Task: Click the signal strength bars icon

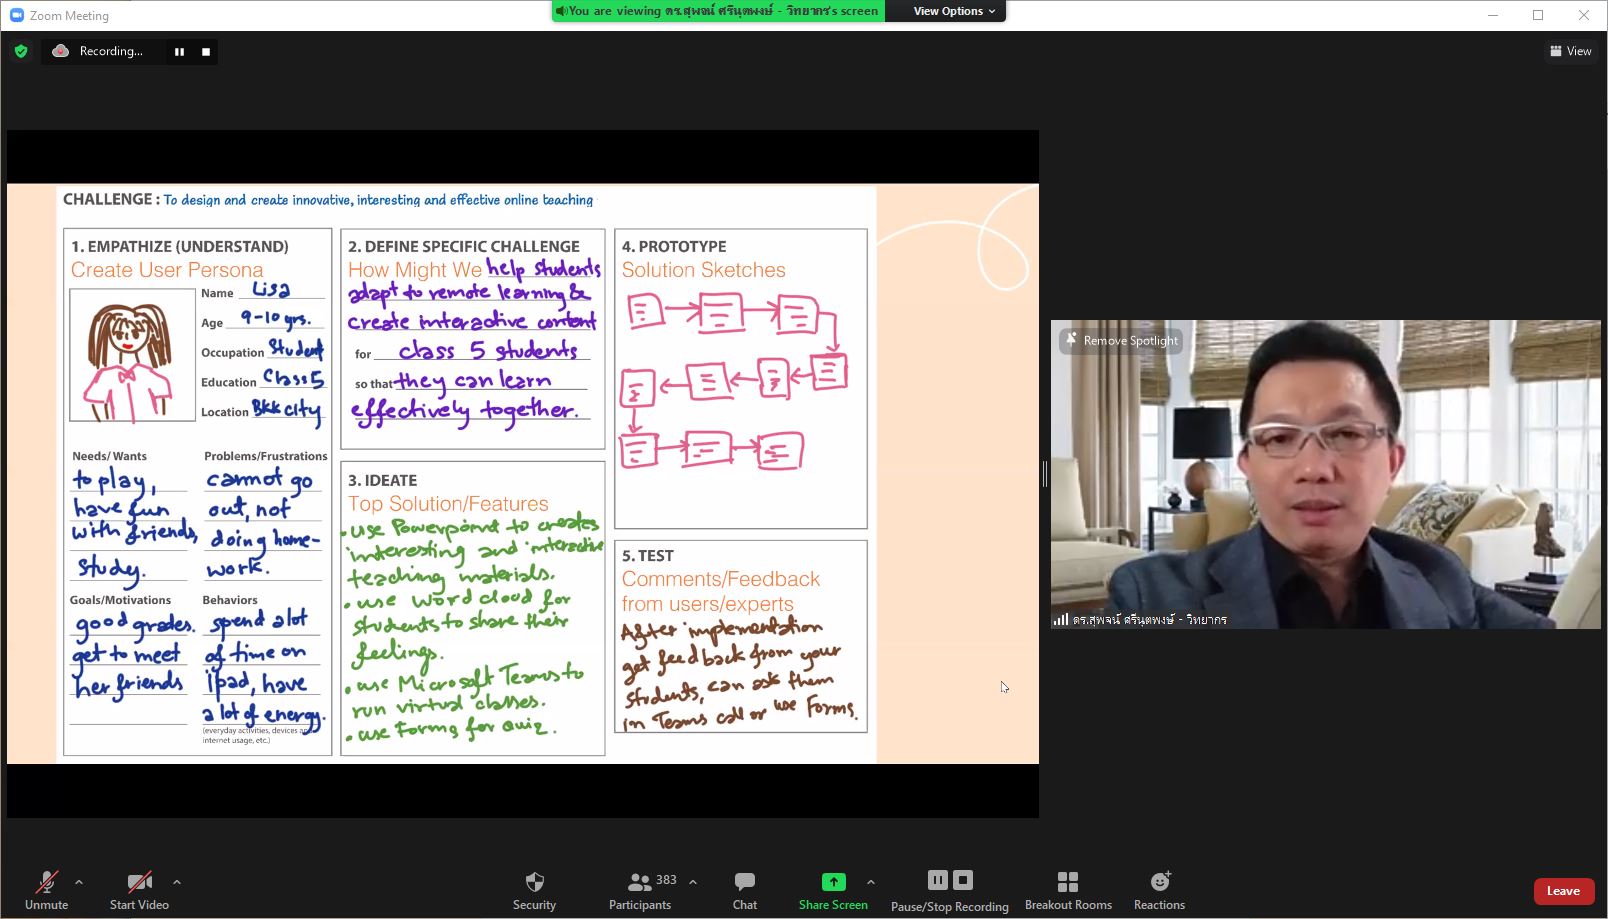Action: click(x=1060, y=620)
